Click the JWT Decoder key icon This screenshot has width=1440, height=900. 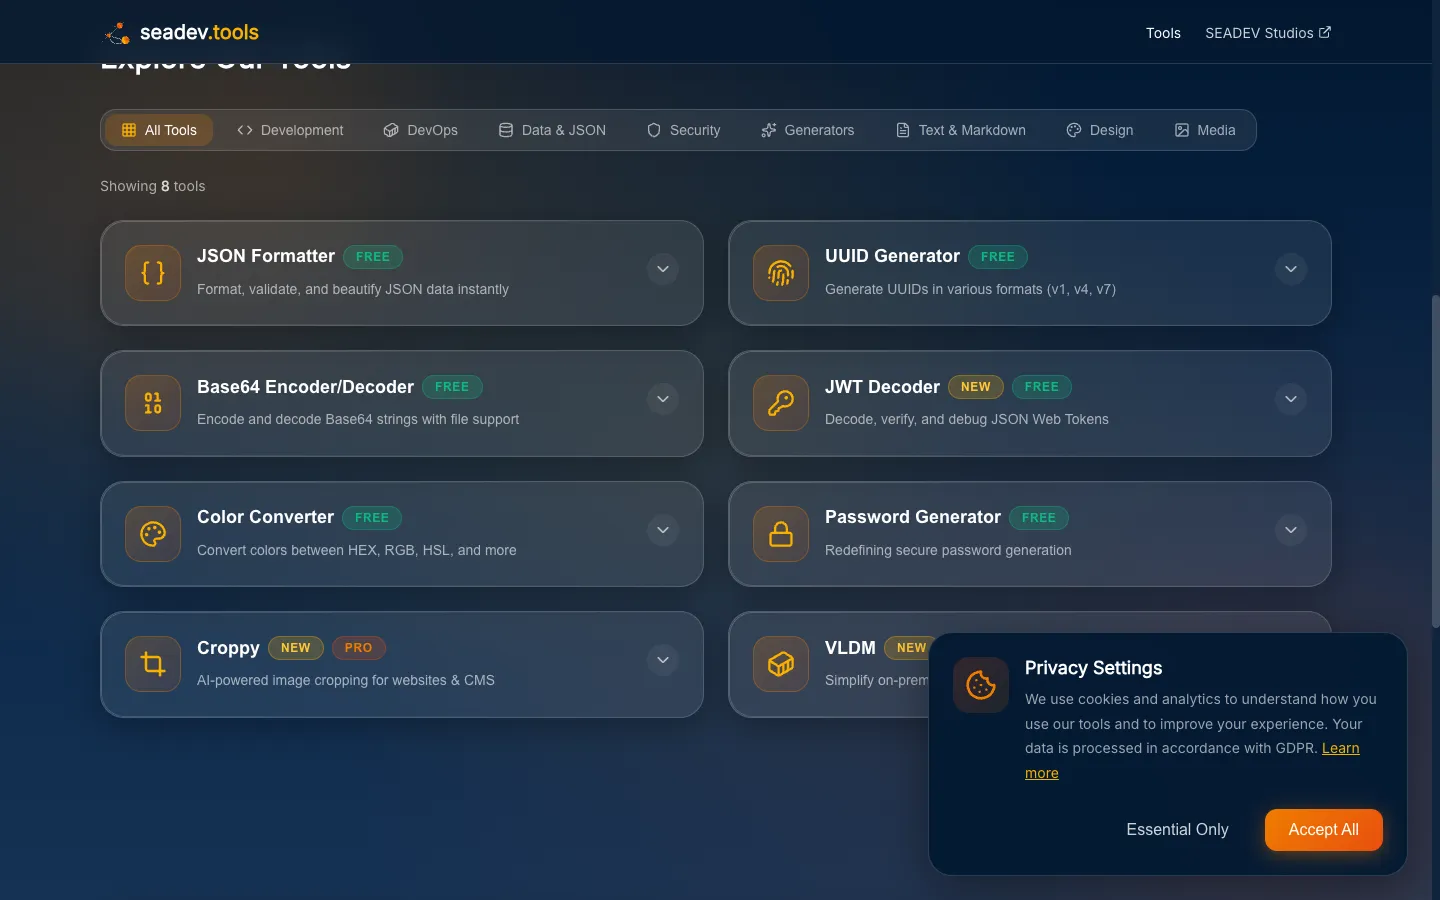(x=780, y=403)
